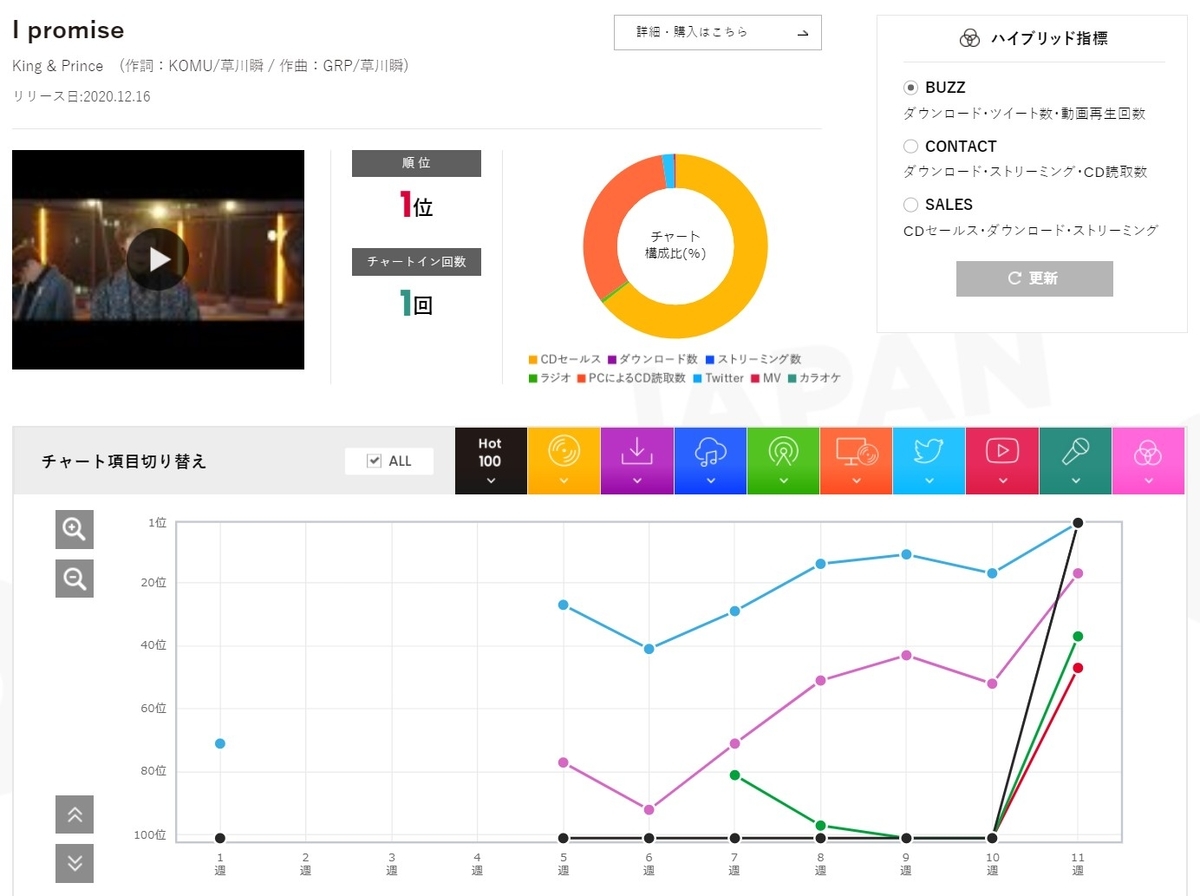Click the 1回 chart-in count value
The width and height of the screenshot is (1200, 896).
(x=416, y=303)
